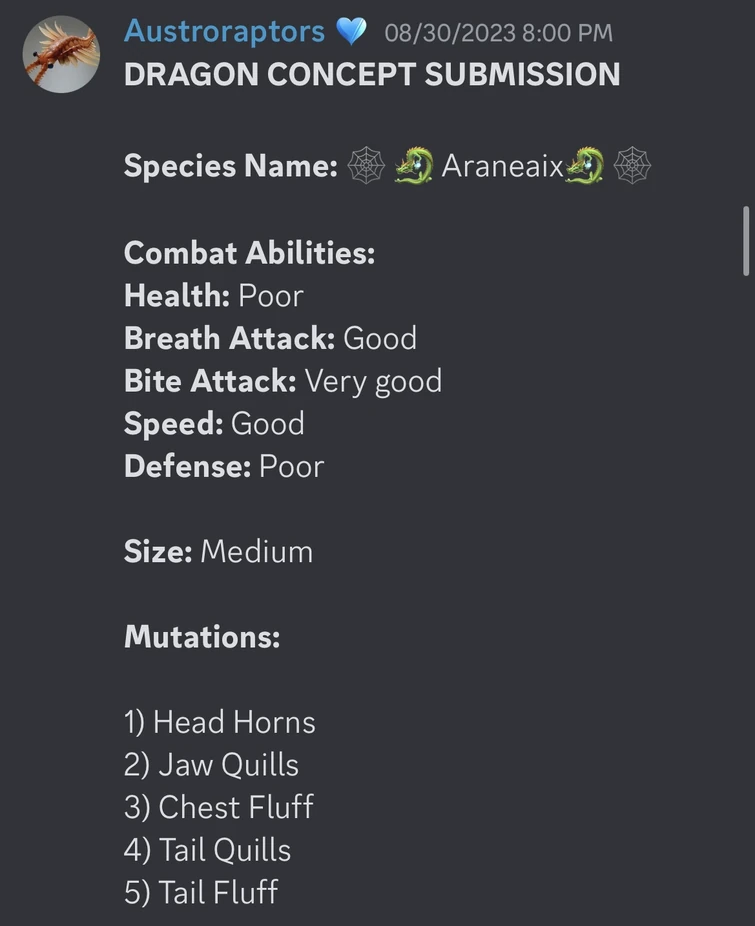Click the Combat Abilities label
This screenshot has width=755, height=926.
pos(249,253)
